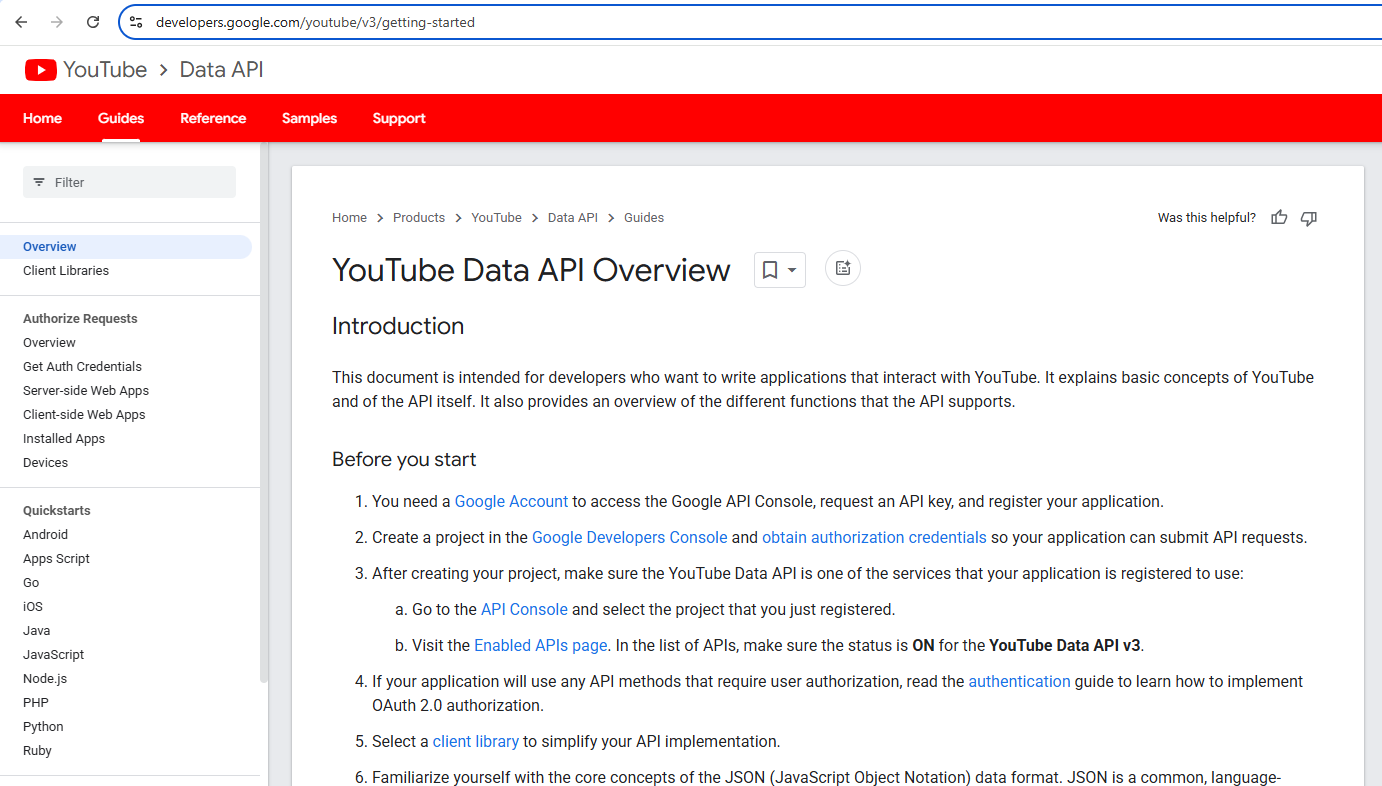Open site info icon in address bar

pyautogui.click(x=136, y=22)
